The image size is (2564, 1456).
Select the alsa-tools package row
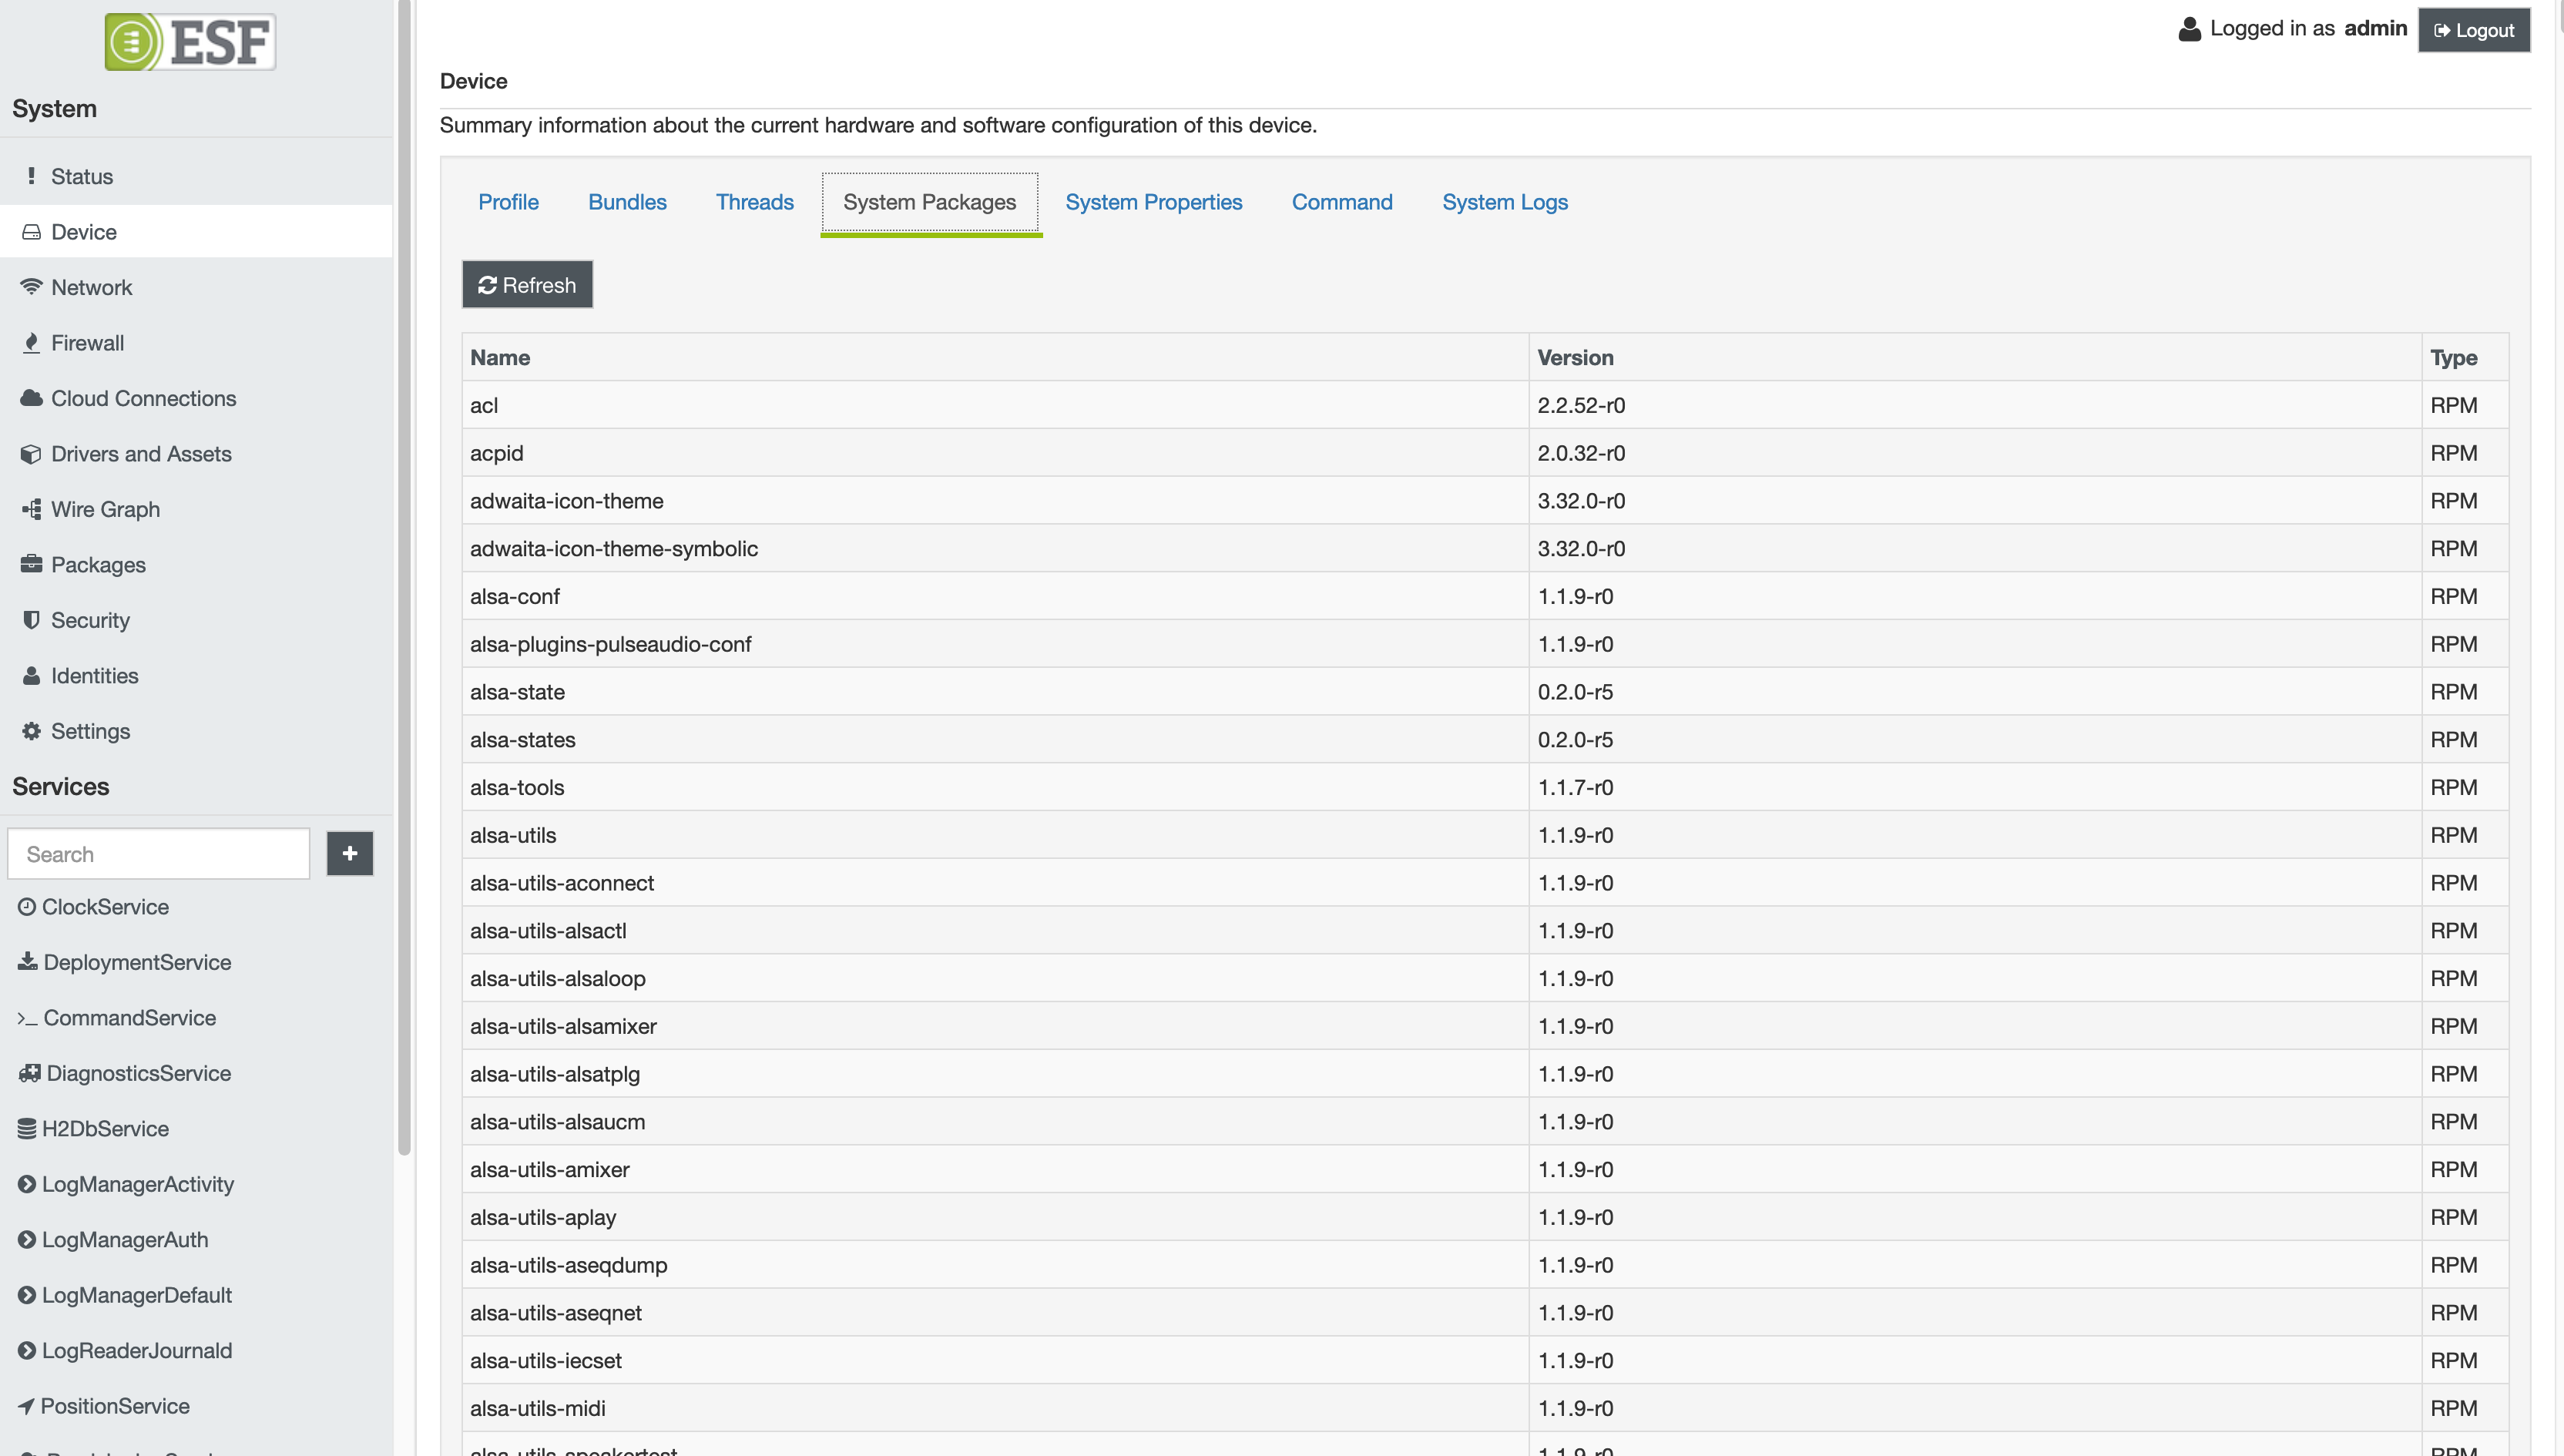[x=517, y=787]
